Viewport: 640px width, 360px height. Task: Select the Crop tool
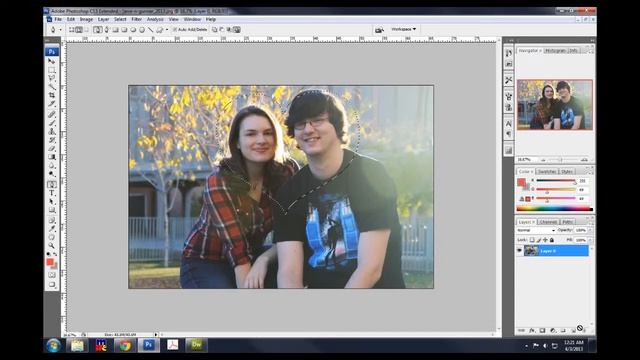pos(51,96)
